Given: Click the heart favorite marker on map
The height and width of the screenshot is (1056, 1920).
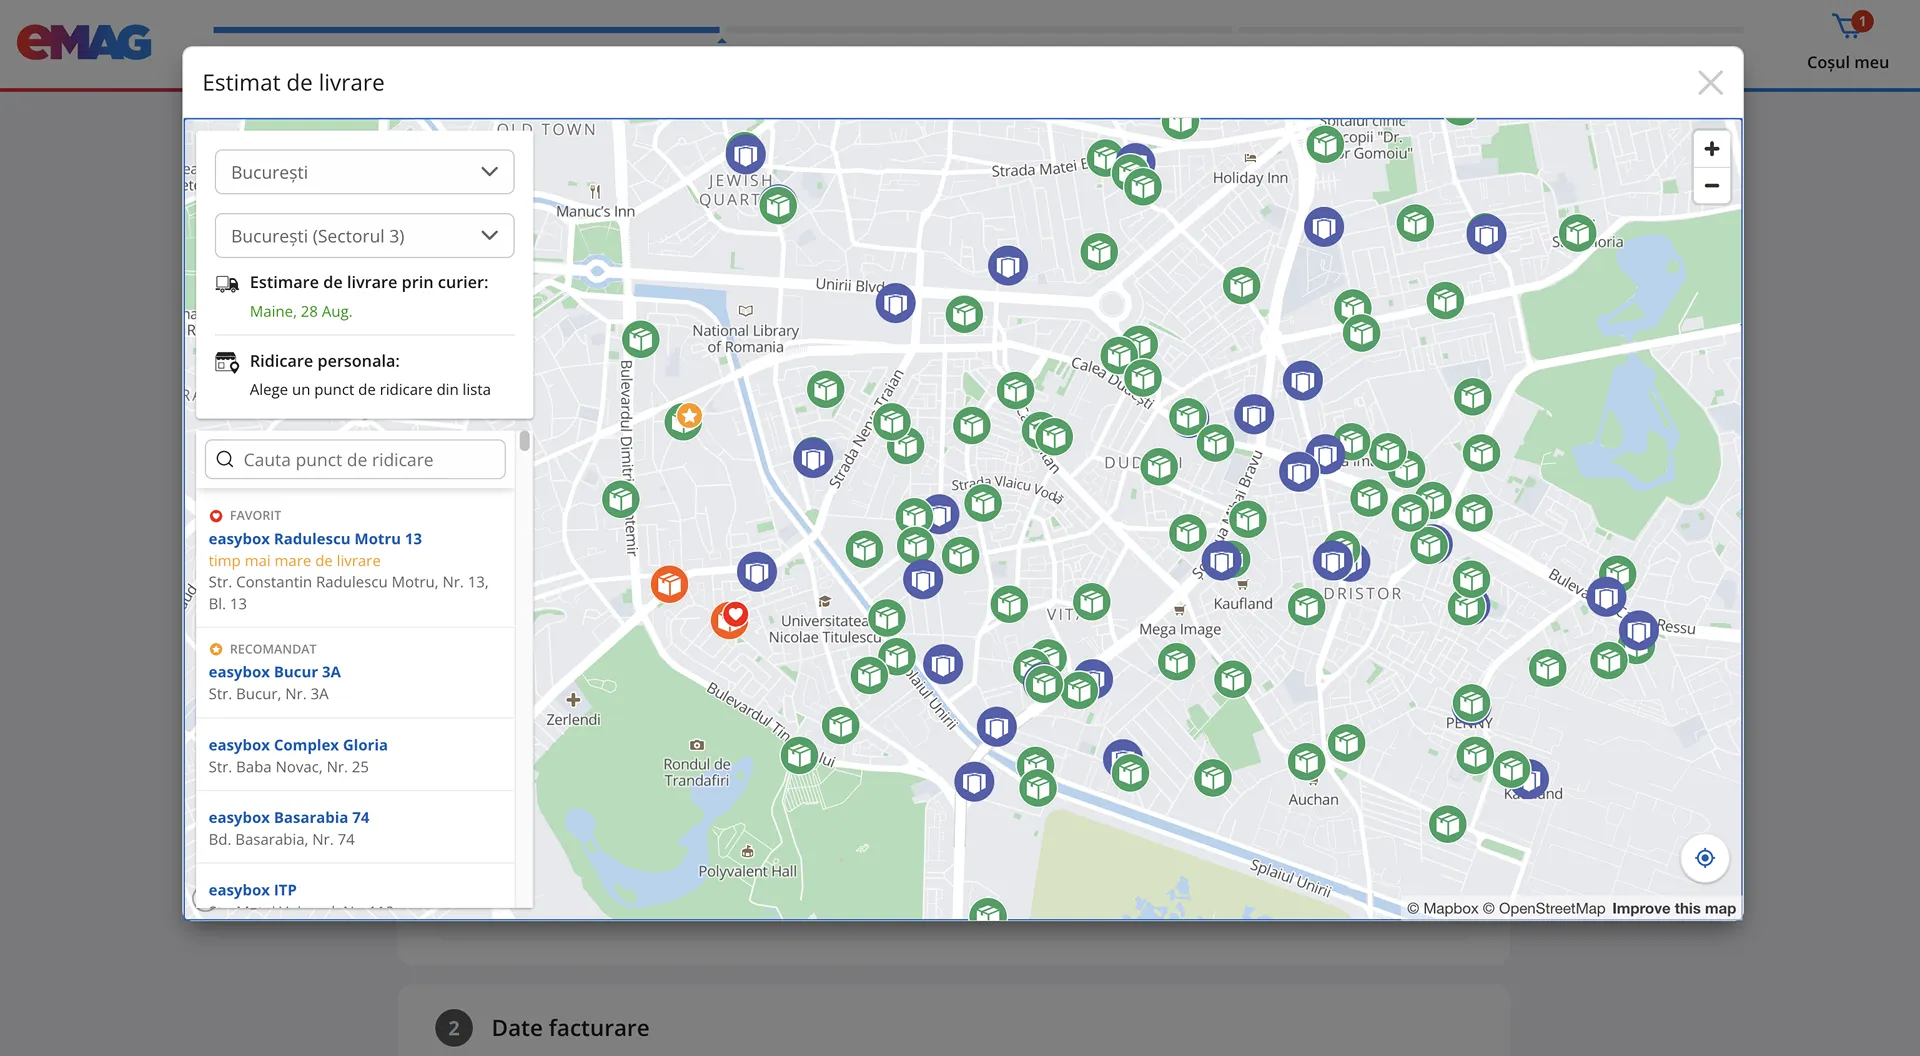Looking at the screenshot, I should point(731,618).
